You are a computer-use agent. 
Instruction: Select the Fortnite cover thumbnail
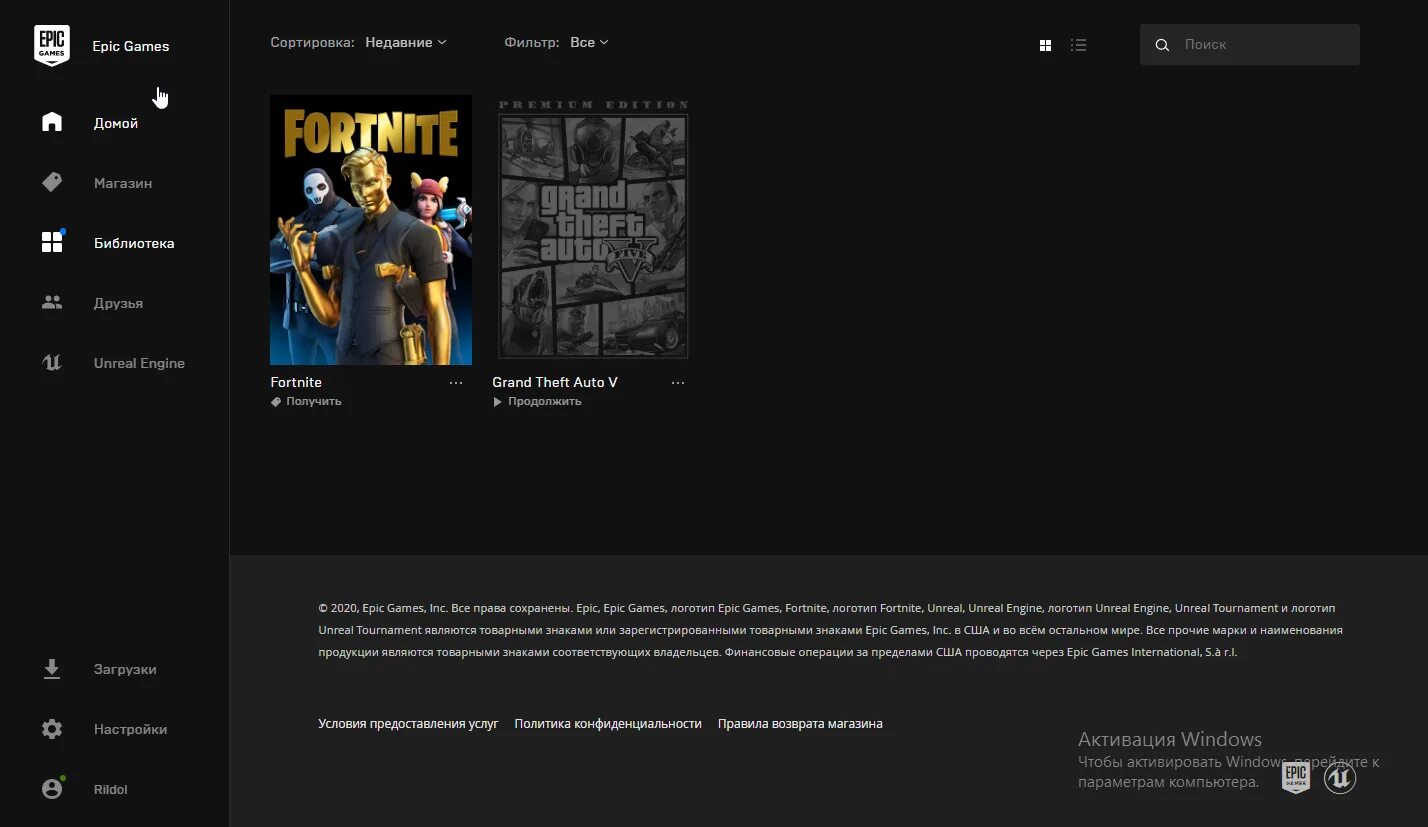[x=371, y=230]
